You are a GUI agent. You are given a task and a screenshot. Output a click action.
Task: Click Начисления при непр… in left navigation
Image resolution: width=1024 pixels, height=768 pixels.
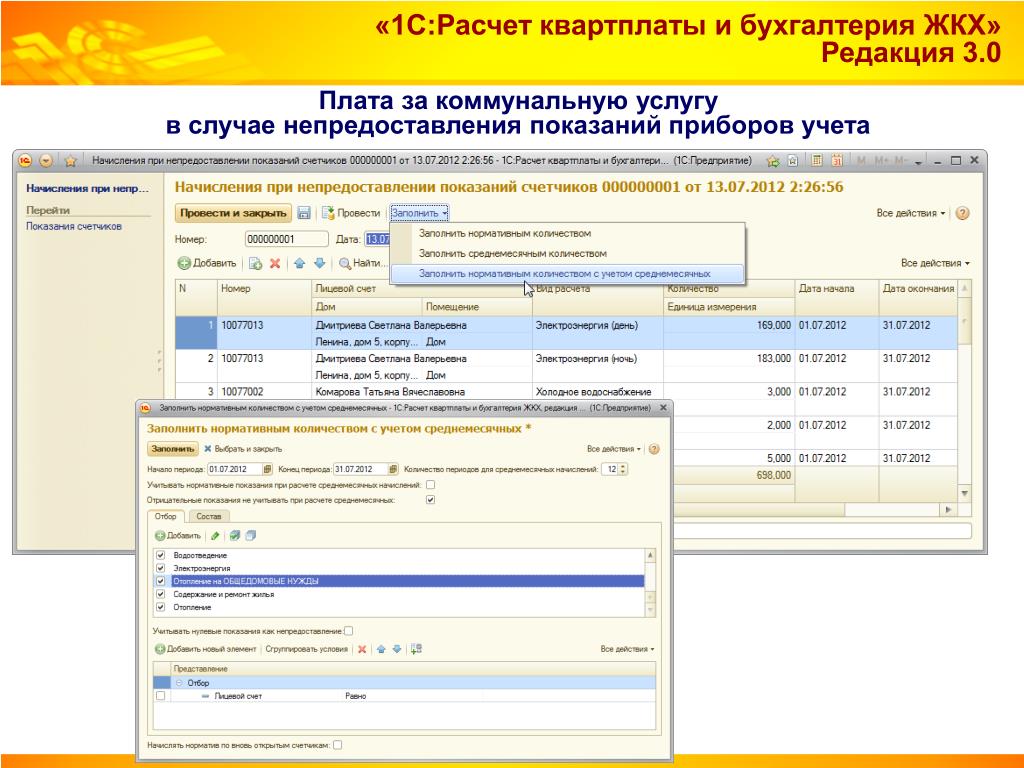[x=88, y=189]
